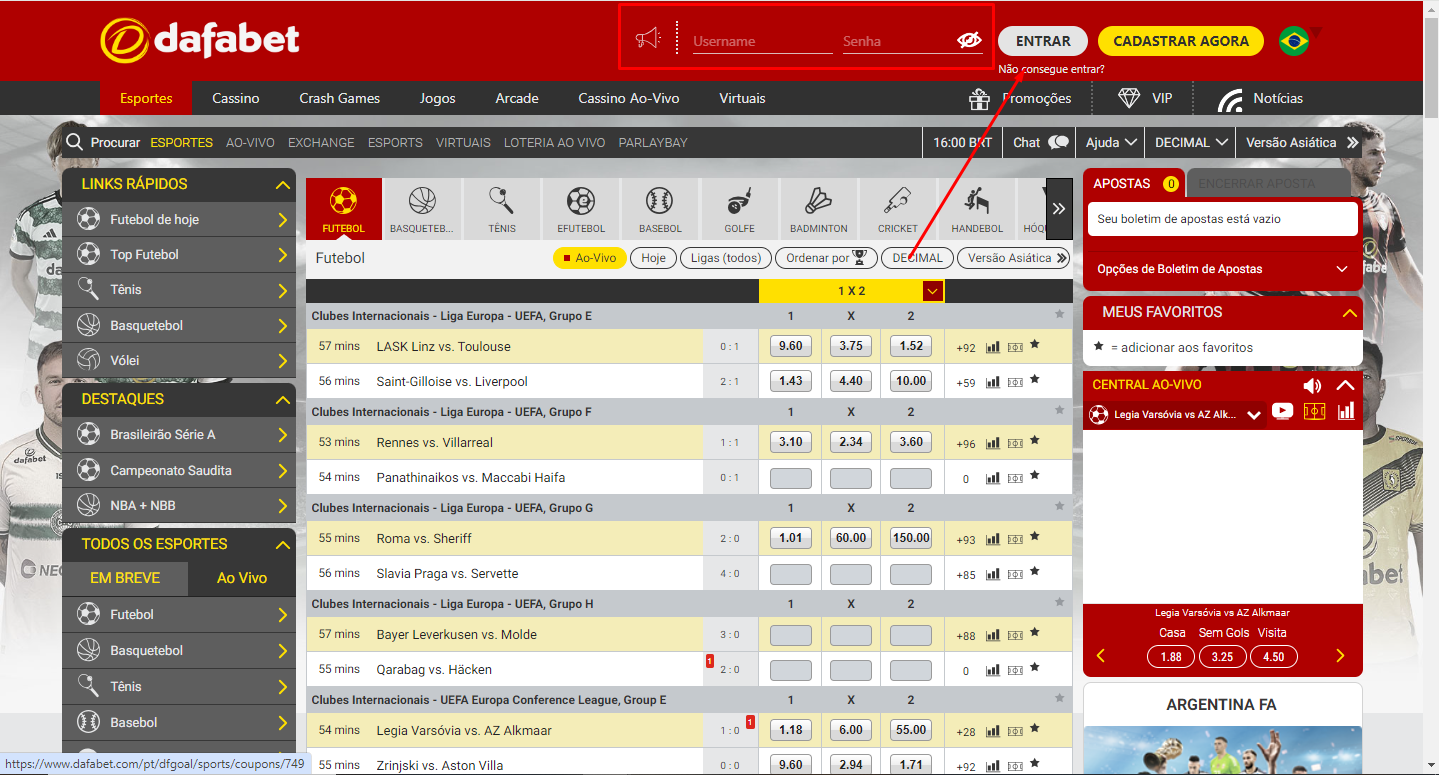Open the Ordenar por trophy filter
This screenshot has height=775, width=1439.
coord(826,258)
